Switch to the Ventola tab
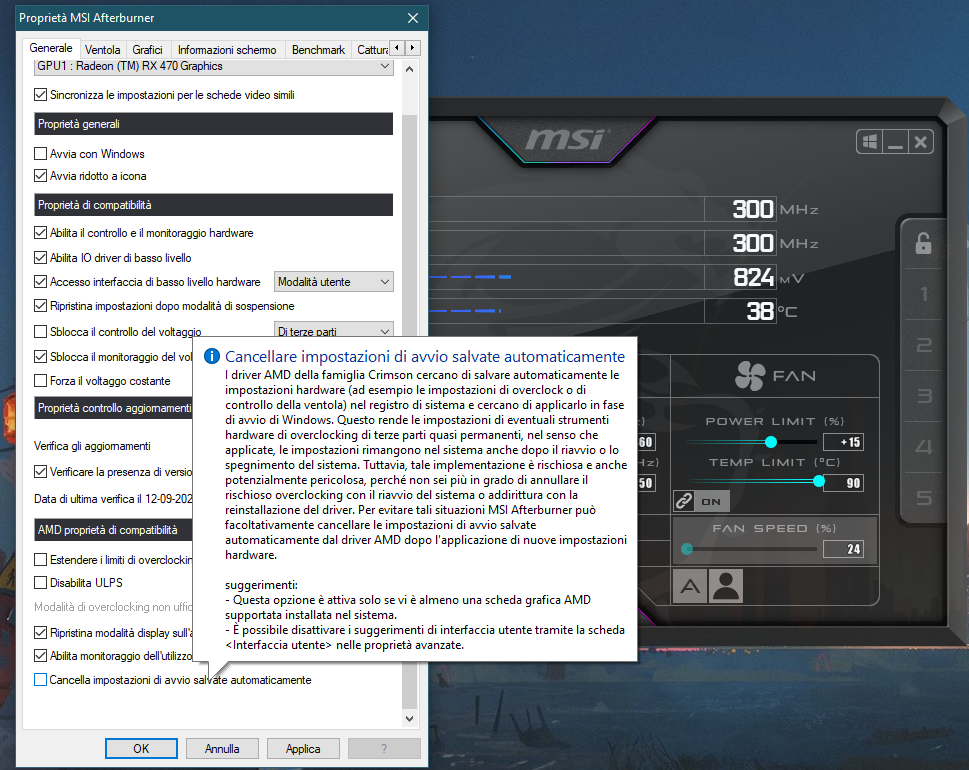Image resolution: width=969 pixels, height=770 pixels. 103,49
